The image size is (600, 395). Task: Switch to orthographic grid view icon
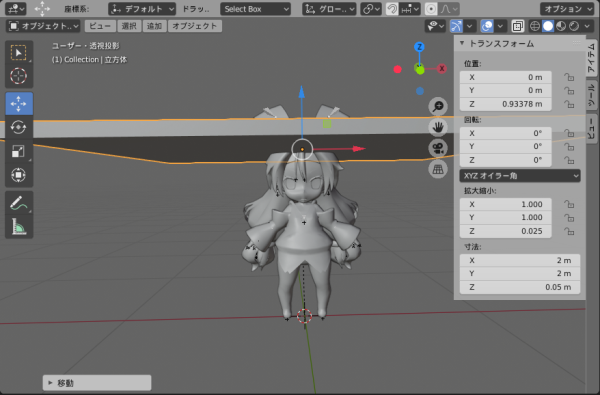pos(438,169)
